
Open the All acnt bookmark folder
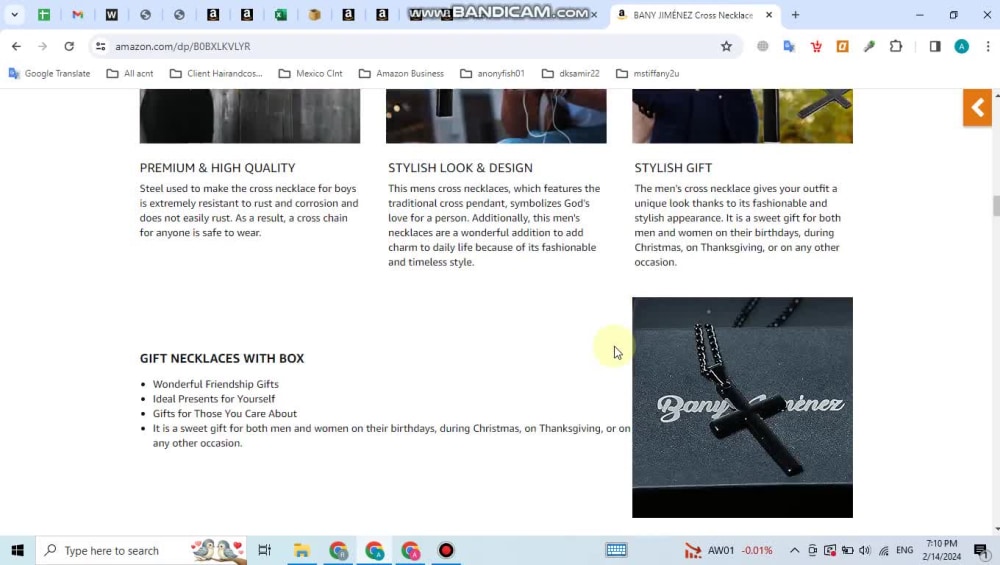tap(130, 73)
